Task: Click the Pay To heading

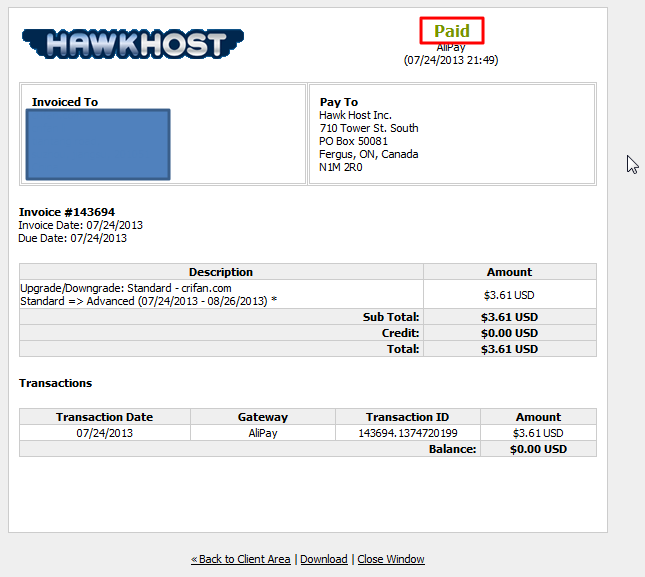Action: [x=339, y=102]
